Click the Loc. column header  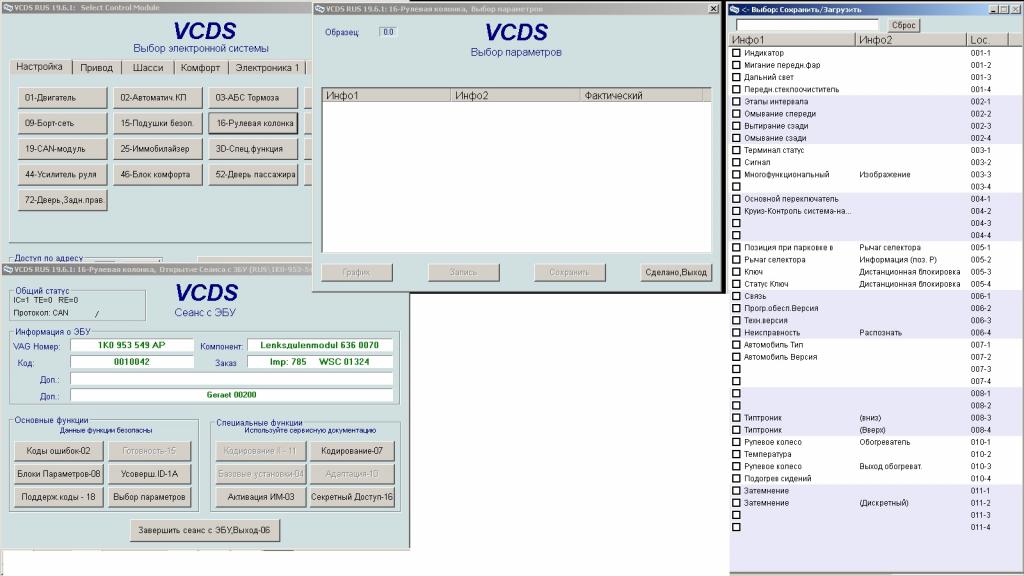point(989,40)
